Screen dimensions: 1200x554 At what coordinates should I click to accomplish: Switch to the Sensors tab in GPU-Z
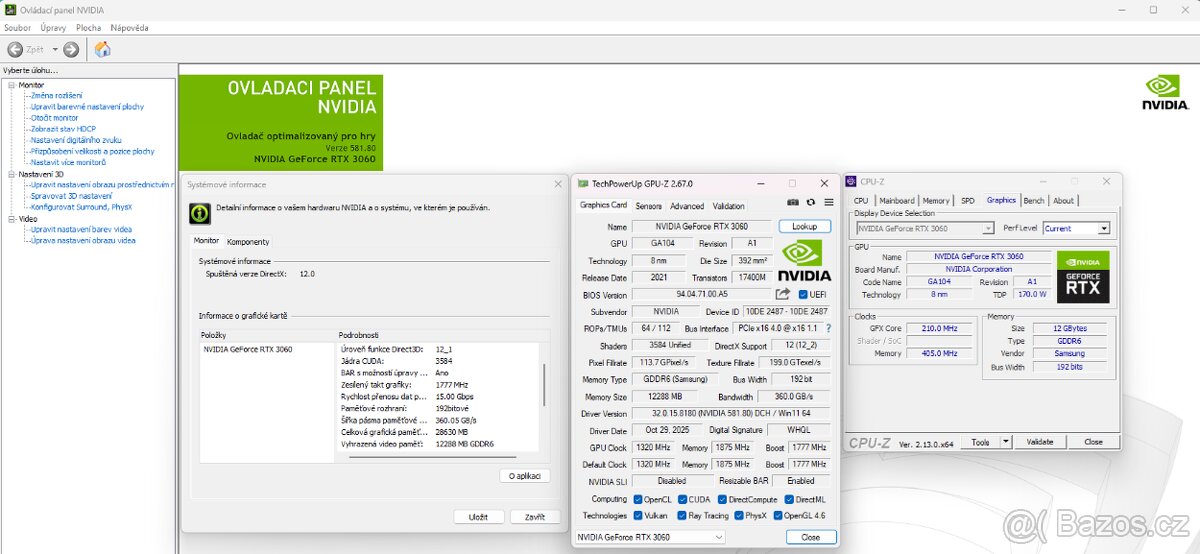[x=648, y=206]
